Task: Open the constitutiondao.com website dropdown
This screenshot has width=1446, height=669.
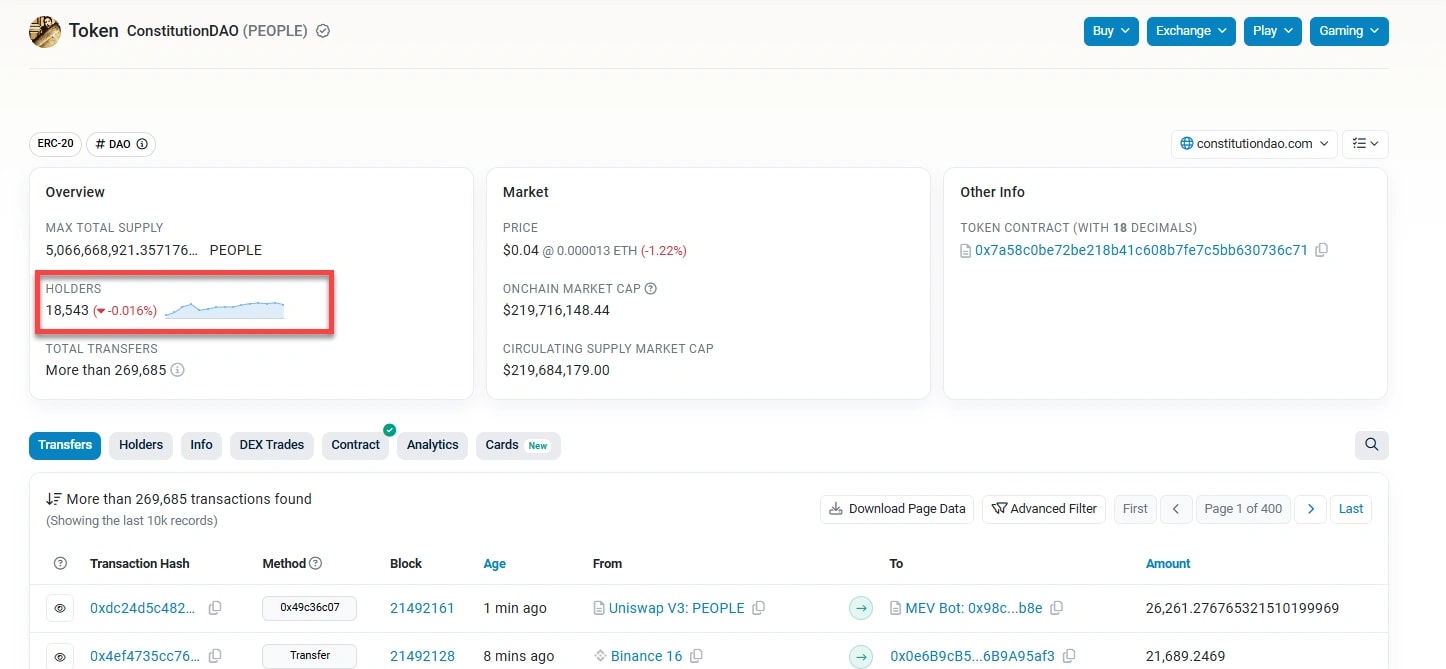Action: (x=1254, y=144)
